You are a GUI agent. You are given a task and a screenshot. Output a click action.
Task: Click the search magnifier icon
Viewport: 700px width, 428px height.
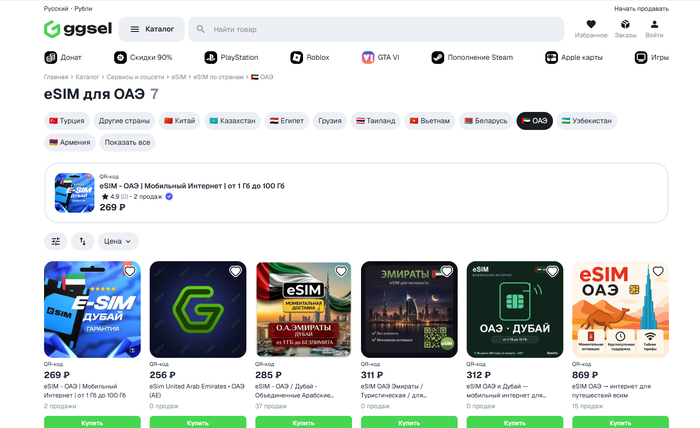coord(200,29)
